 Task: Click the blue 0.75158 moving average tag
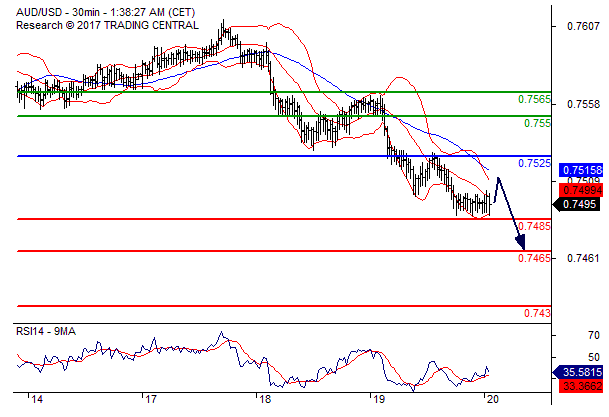581,170
